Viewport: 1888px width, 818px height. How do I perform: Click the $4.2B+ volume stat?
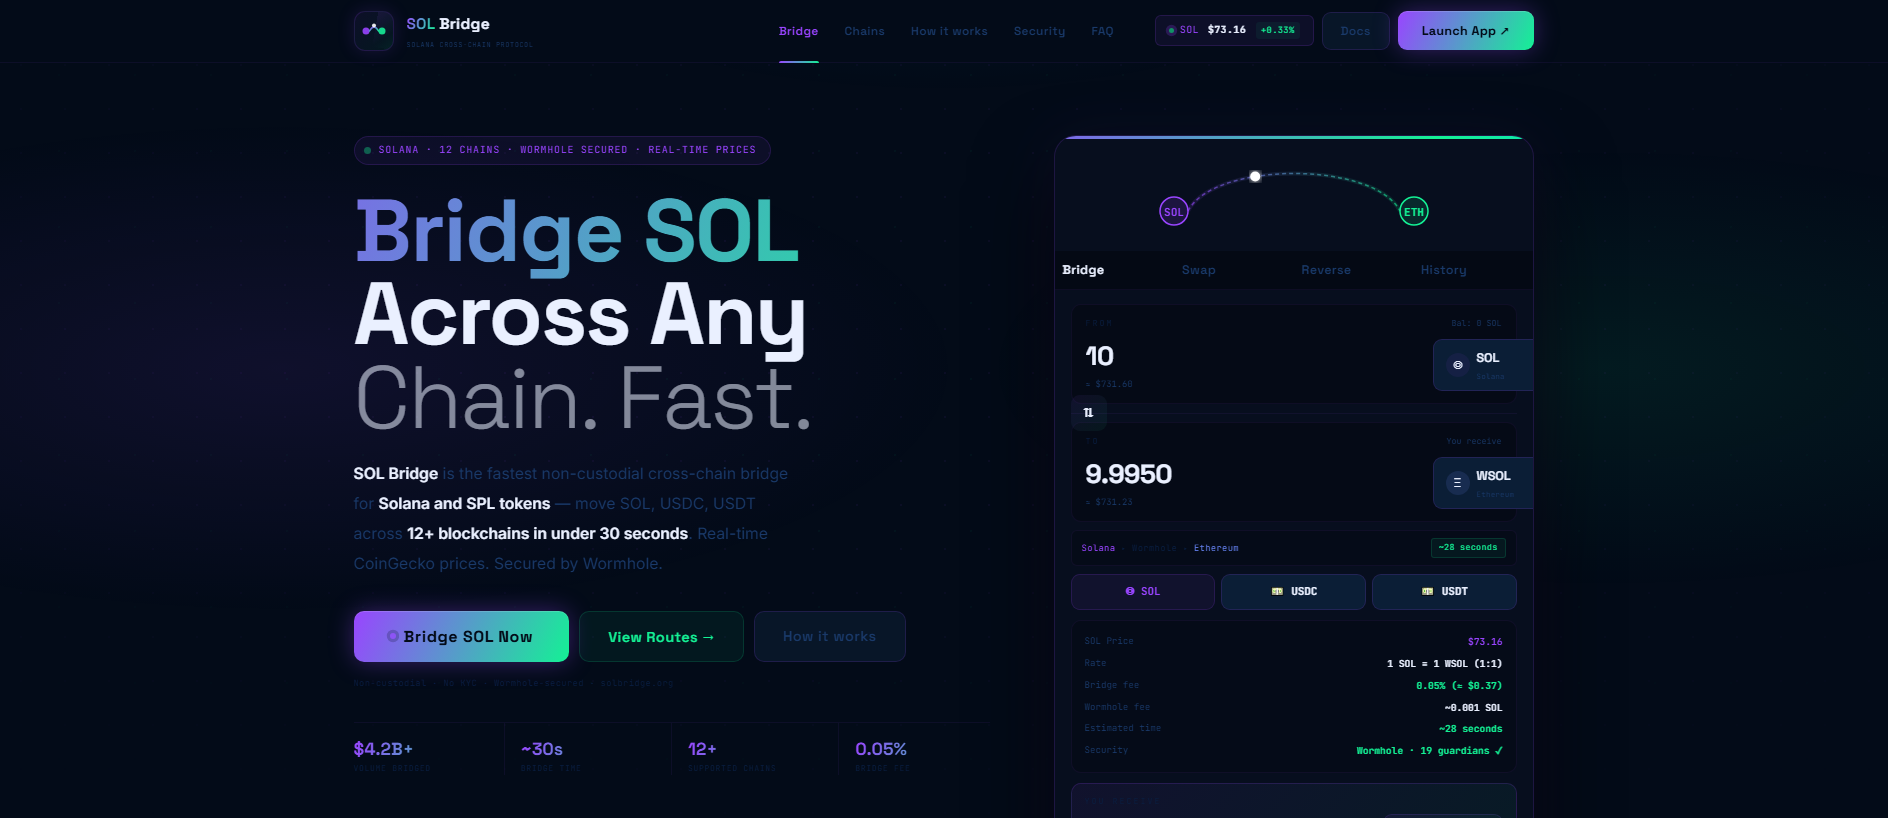click(x=383, y=749)
